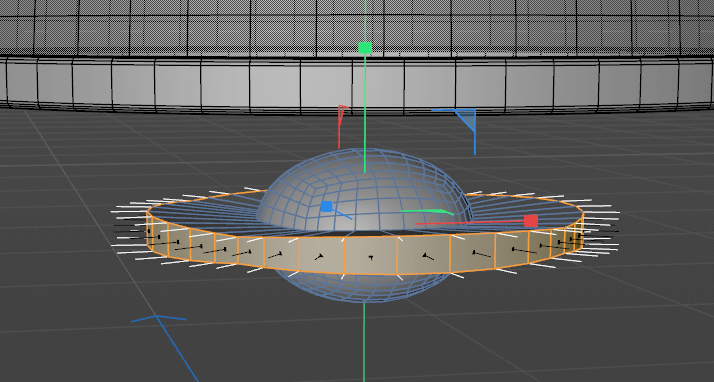Select the red X-axis square handle
Viewport: 714px width, 382px height.
click(531, 221)
